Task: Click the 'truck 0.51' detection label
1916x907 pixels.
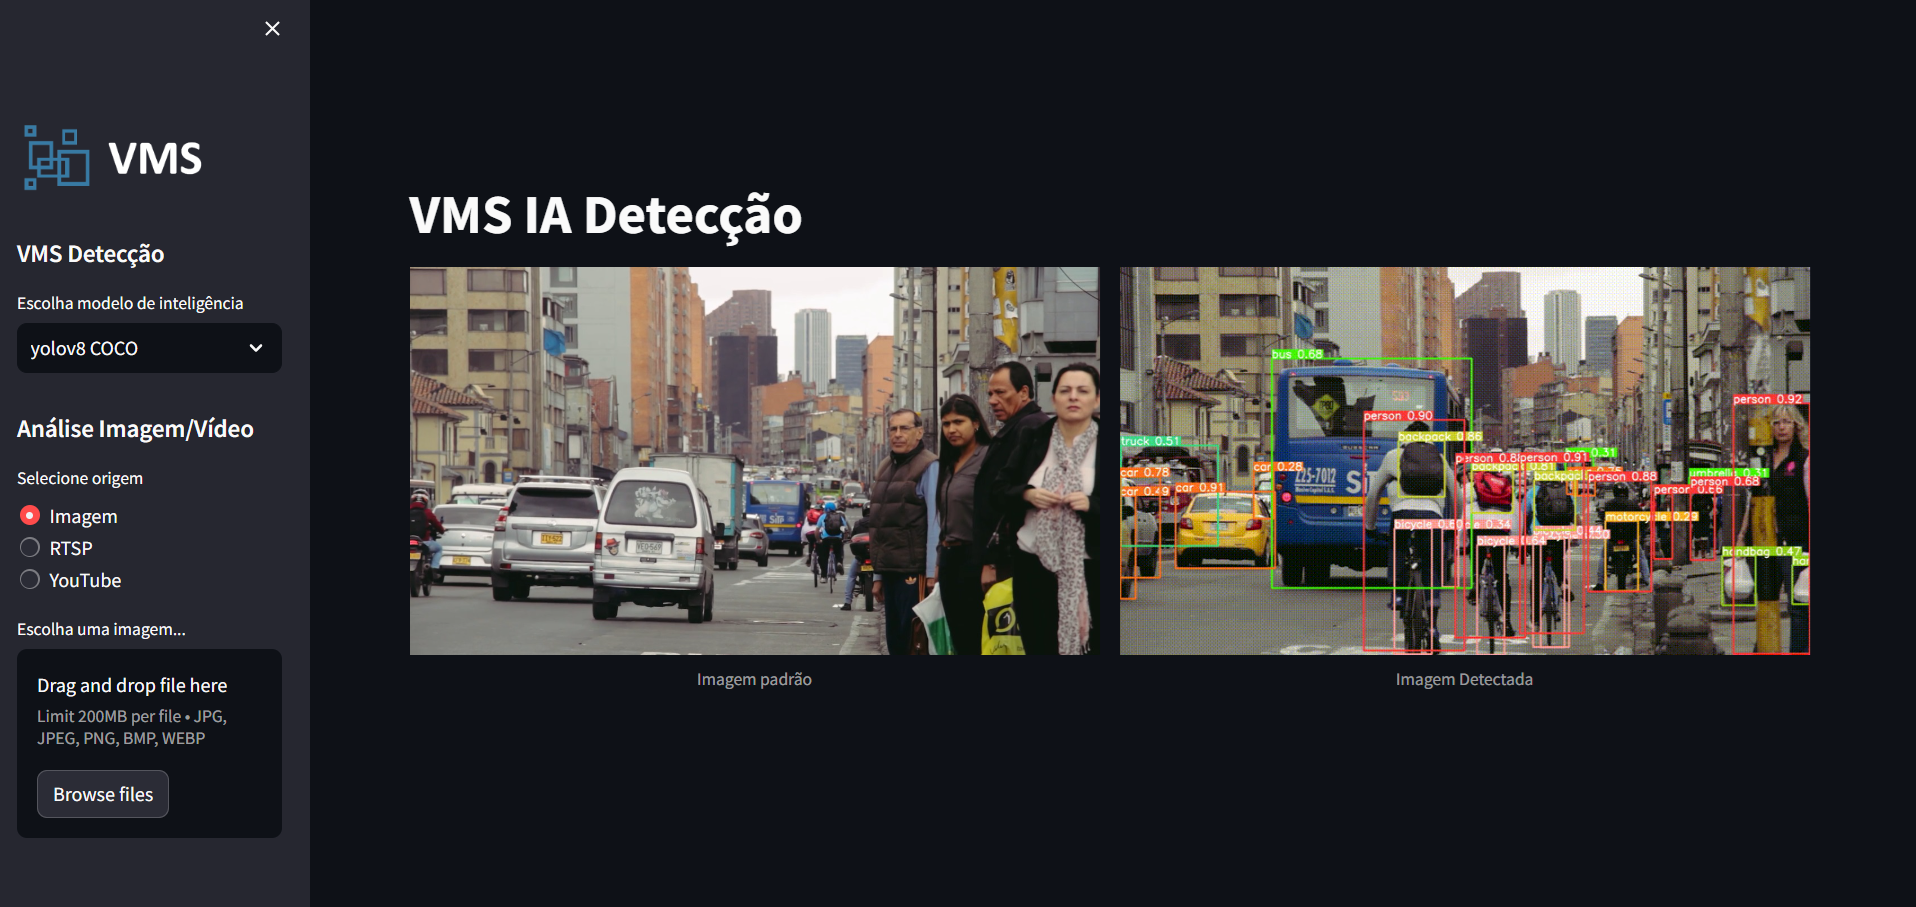Action: tap(1150, 441)
